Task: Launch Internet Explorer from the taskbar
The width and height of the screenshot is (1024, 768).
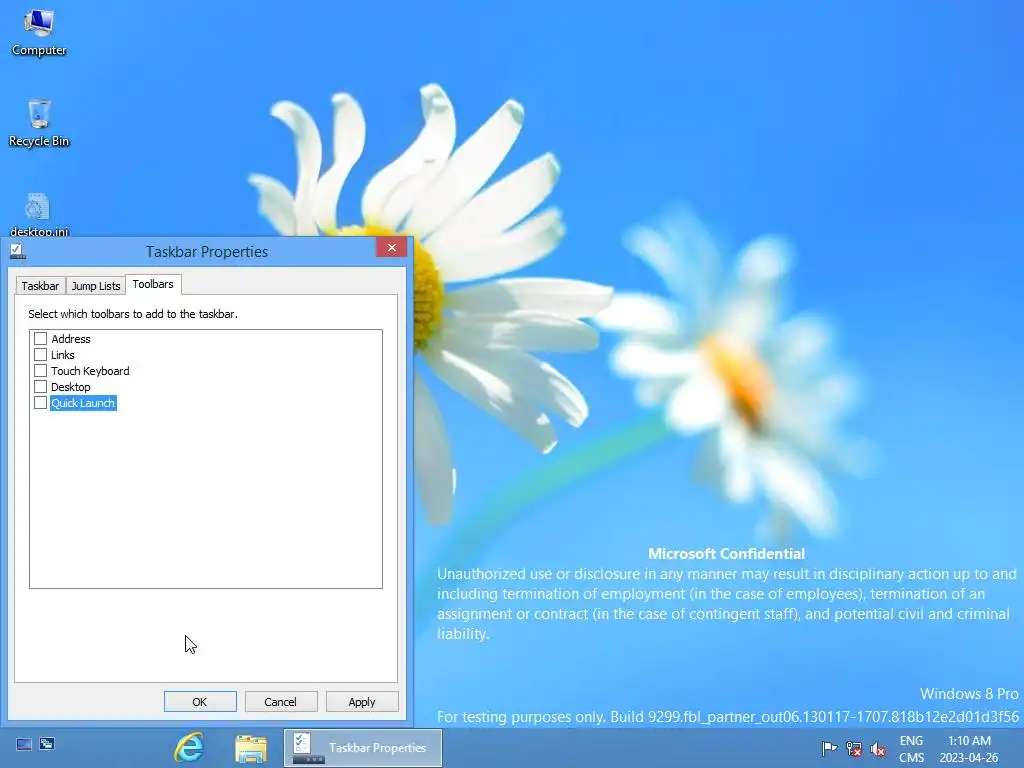Action: 189,748
